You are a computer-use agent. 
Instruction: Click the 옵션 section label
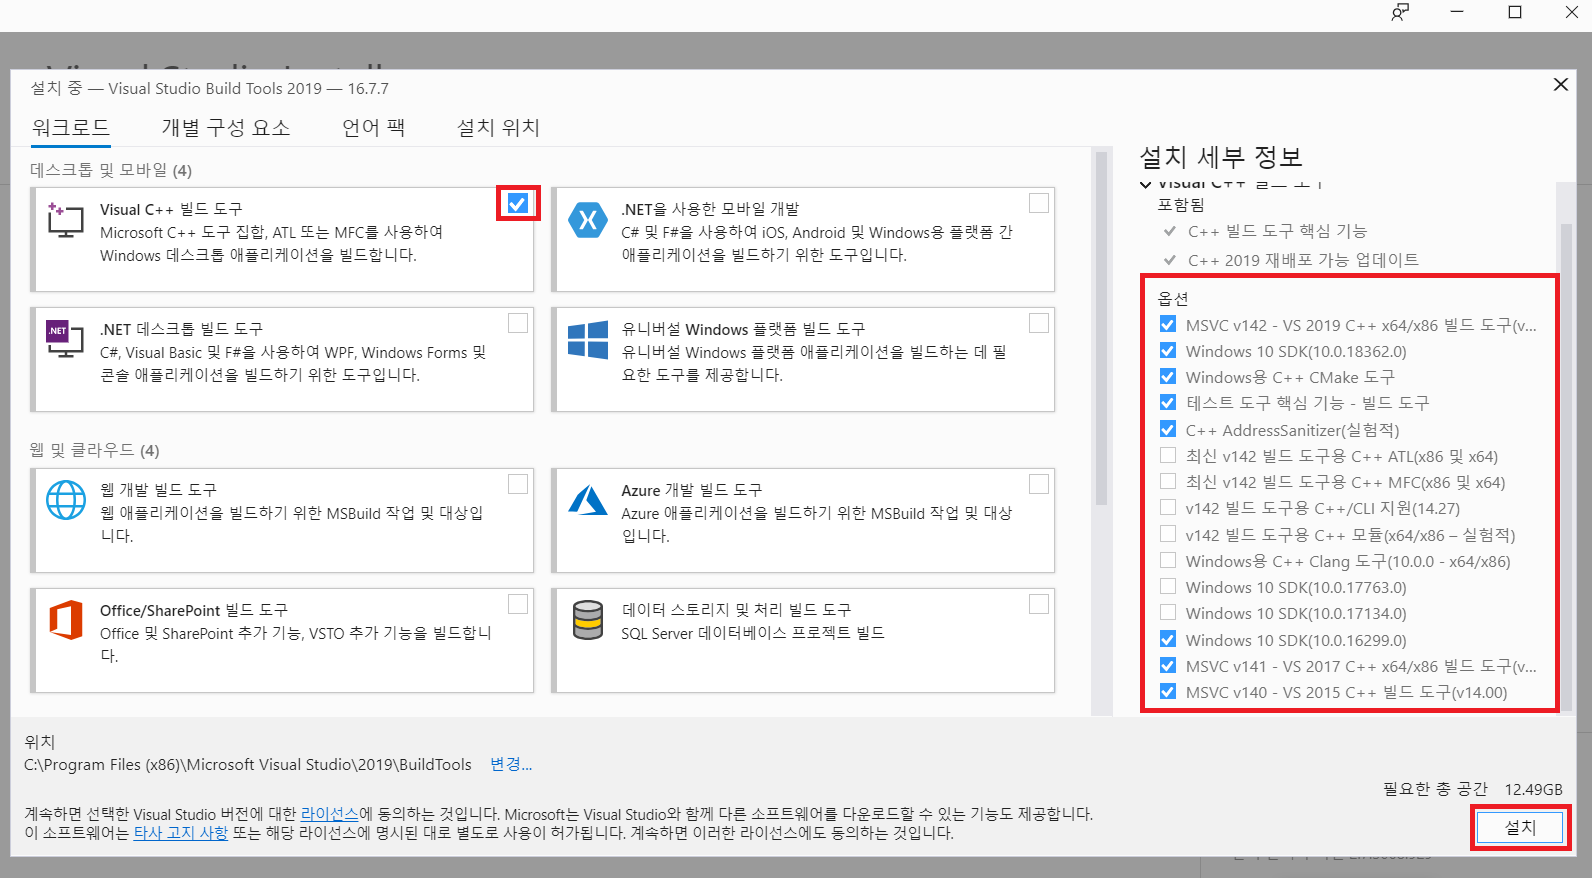point(1173,298)
